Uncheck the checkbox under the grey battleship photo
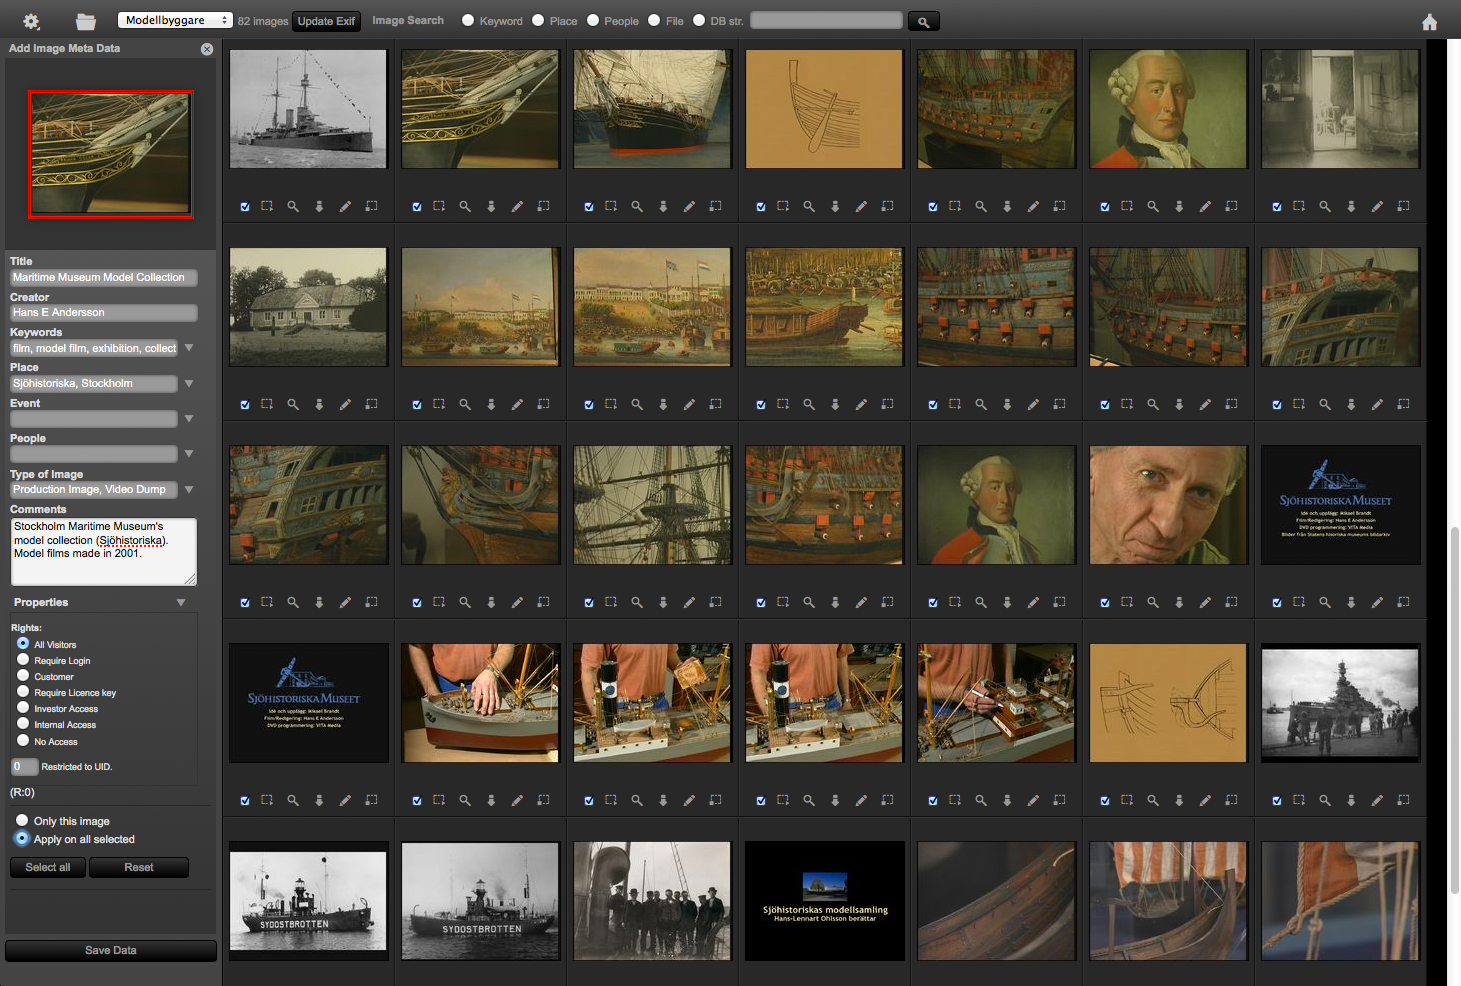1461x986 pixels. pos(245,207)
